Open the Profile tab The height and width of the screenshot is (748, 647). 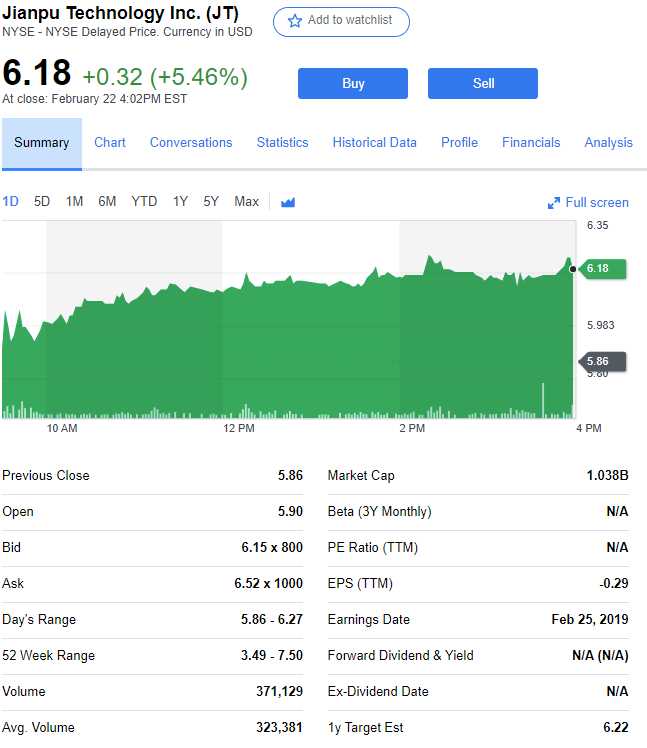pos(459,143)
